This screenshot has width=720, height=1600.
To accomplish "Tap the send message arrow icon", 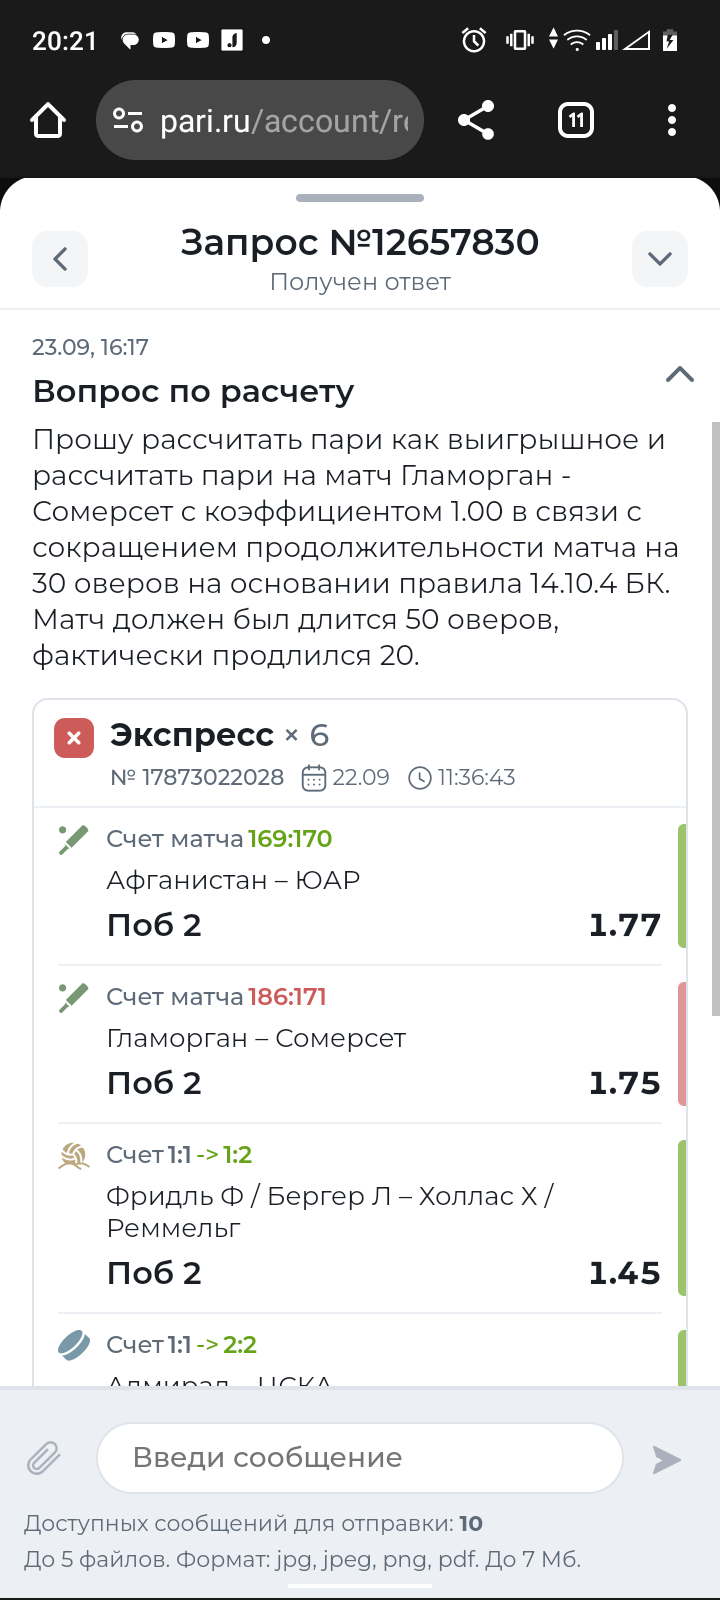I will [x=666, y=1459].
